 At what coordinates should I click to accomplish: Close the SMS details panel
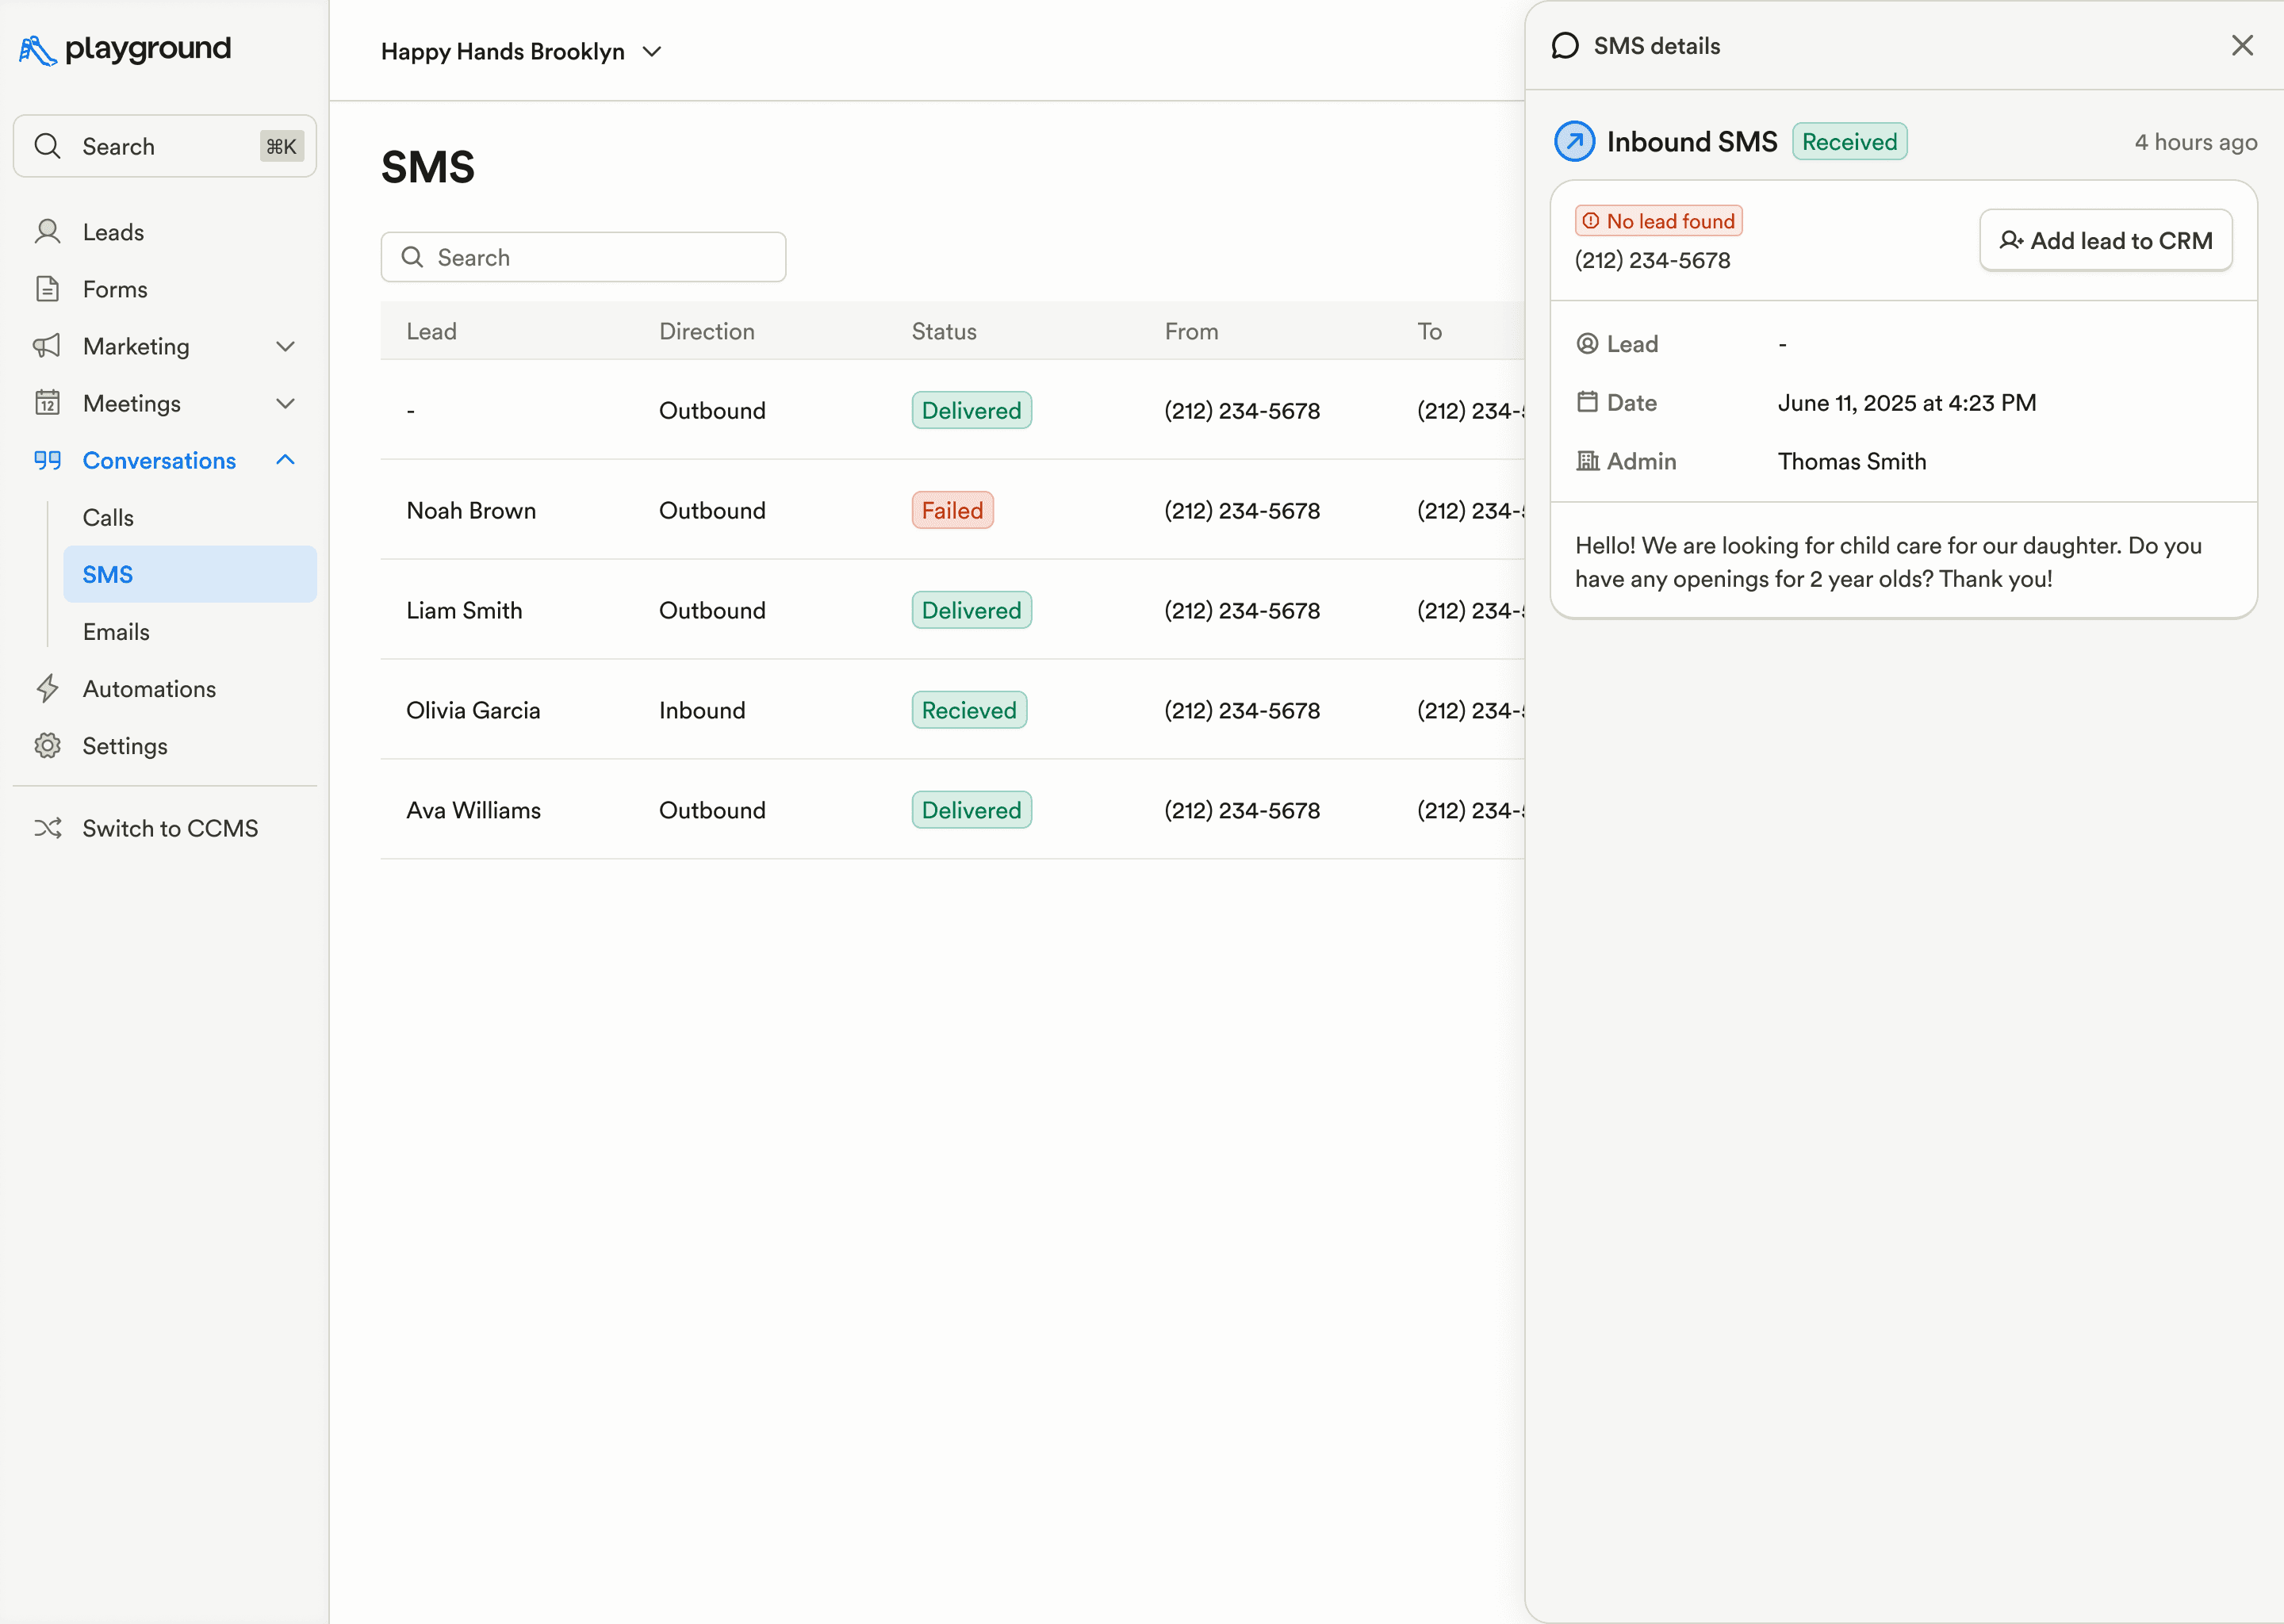[2242, 46]
